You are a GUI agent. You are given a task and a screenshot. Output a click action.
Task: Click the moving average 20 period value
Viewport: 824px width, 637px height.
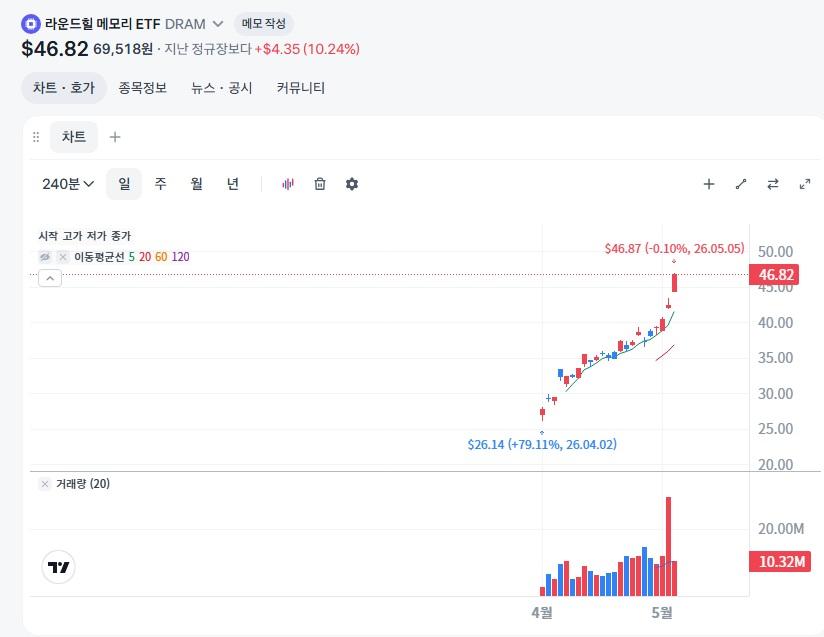click(145, 256)
